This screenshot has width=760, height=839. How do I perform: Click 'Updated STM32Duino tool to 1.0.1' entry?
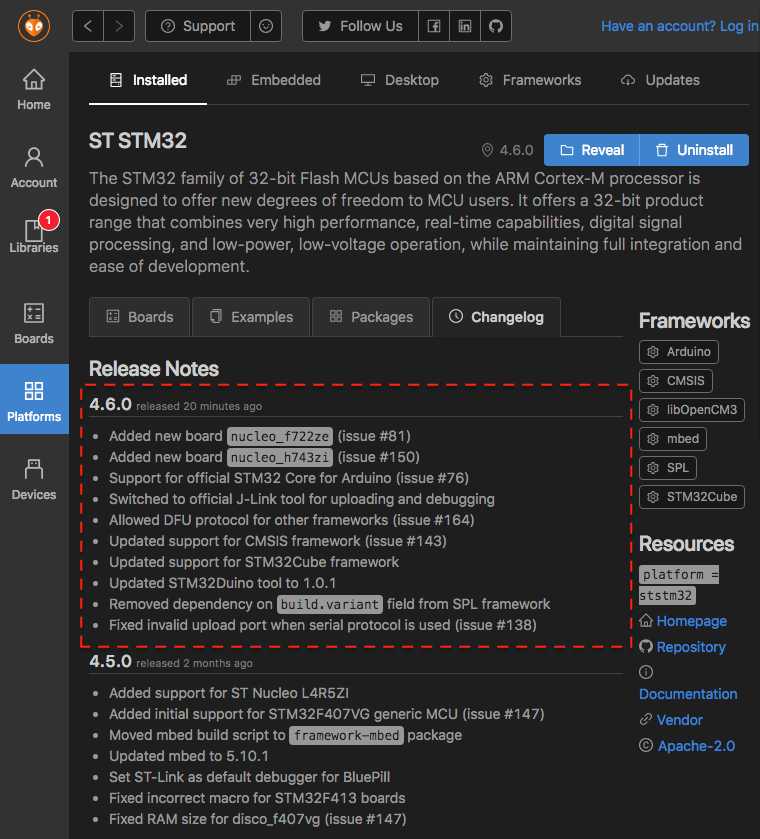[223, 583]
